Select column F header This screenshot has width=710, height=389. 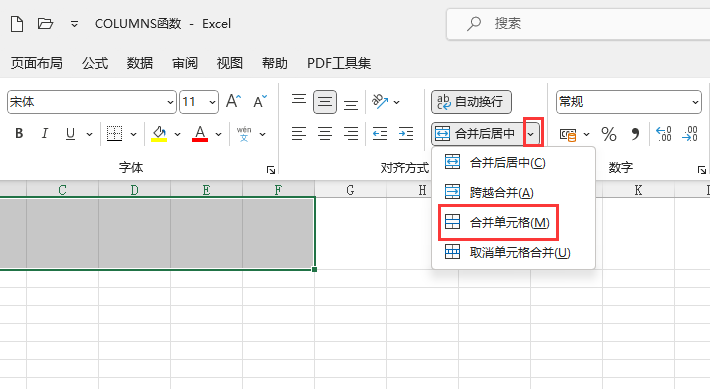[x=278, y=190]
